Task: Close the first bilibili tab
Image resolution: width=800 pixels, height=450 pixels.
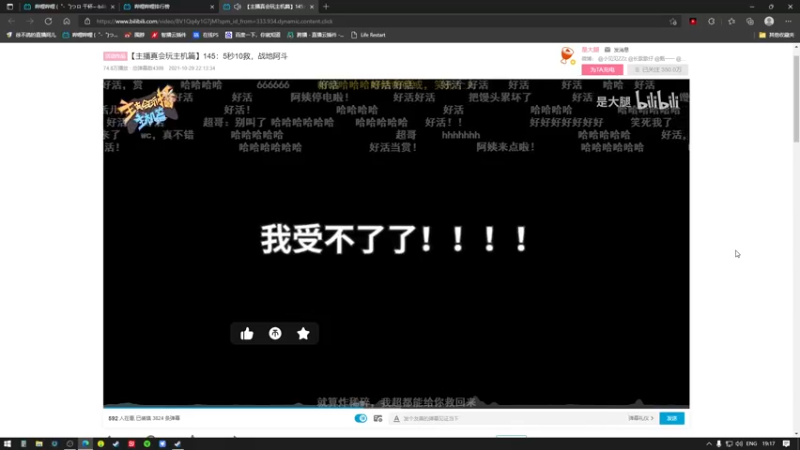Action: (x=112, y=7)
